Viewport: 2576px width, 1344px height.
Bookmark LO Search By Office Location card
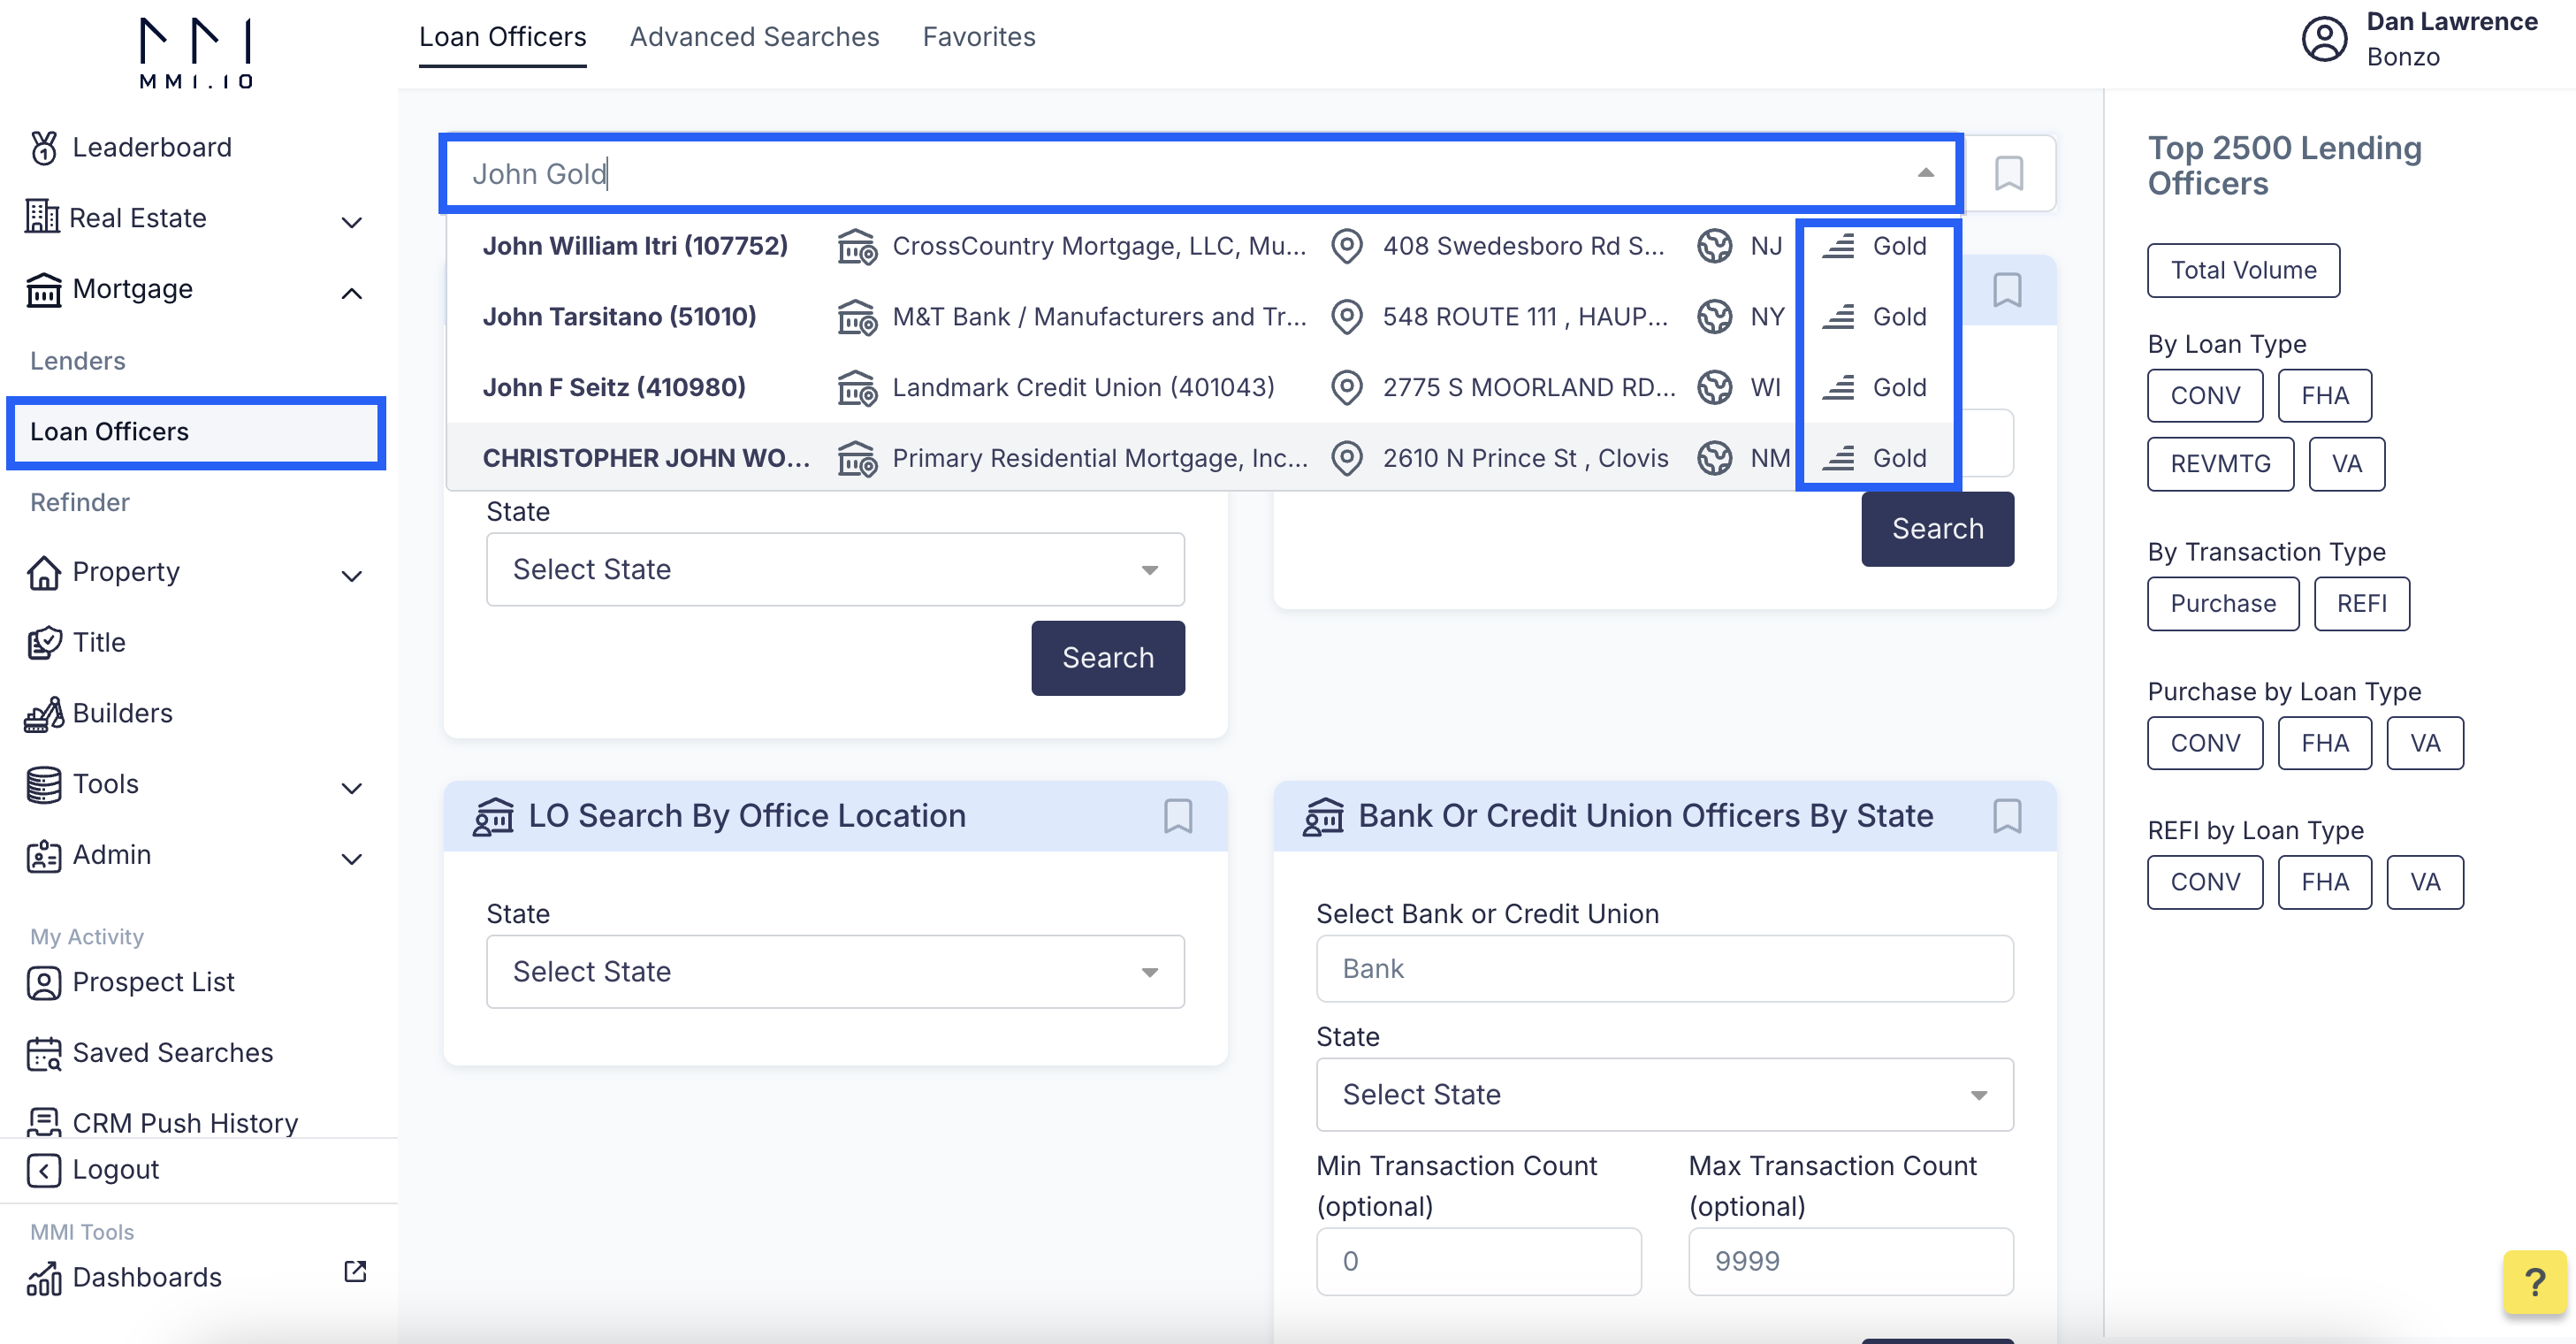[1178, 816]
